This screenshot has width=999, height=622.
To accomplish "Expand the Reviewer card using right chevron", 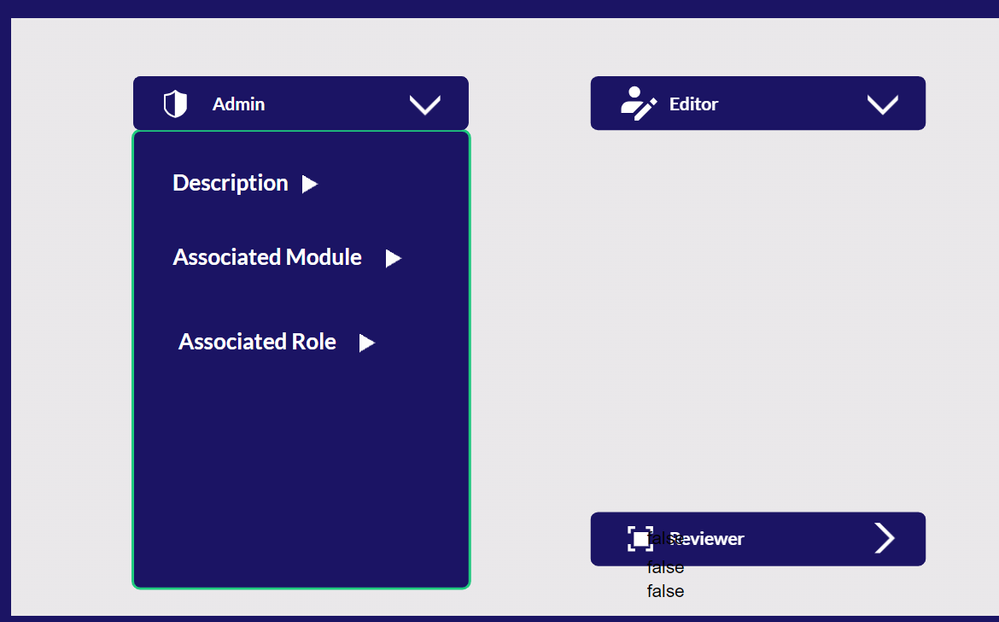I will tap(884, 538).
